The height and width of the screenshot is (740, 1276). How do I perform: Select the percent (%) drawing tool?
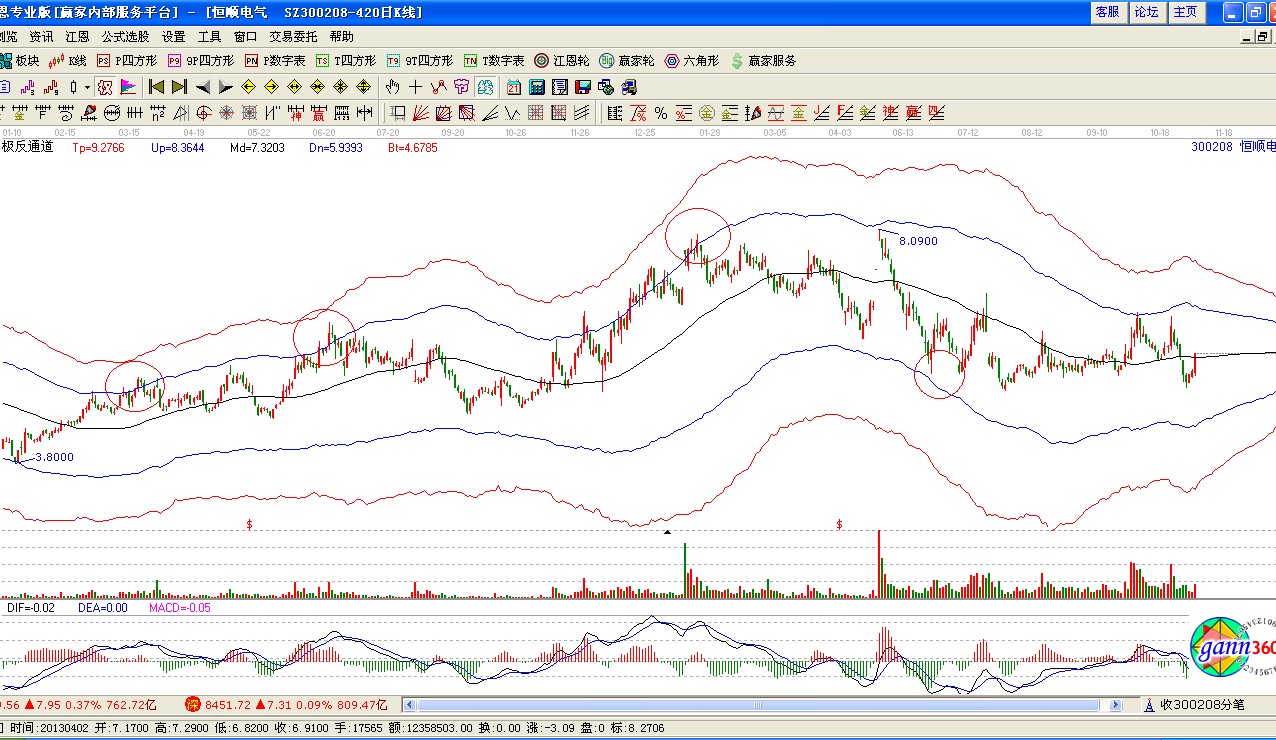pos(660,113)
